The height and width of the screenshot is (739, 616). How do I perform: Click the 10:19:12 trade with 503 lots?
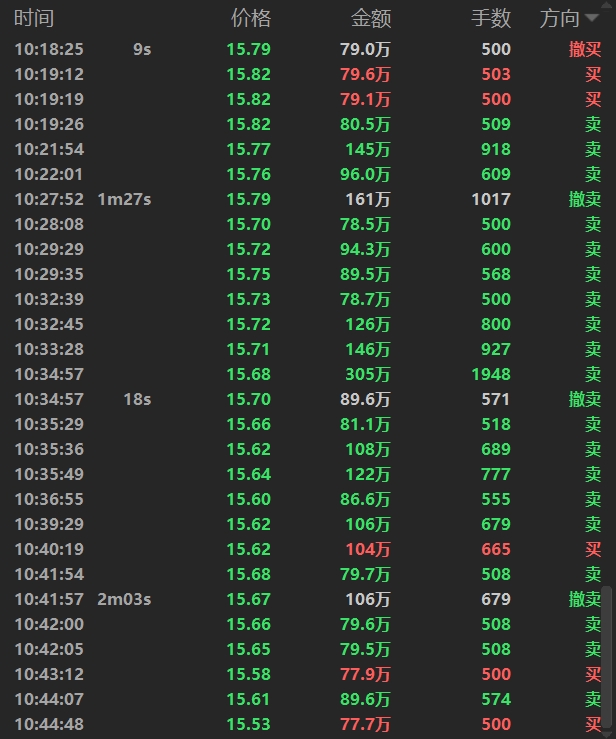pyautogui.click(x=300, y=74)
